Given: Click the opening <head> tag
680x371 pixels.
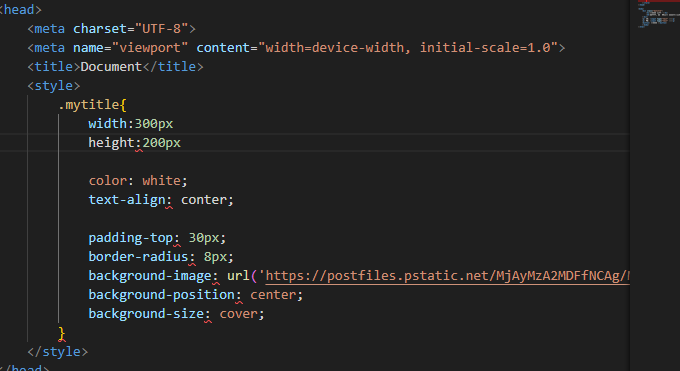Looking at the screenshot, I should 20,10.
